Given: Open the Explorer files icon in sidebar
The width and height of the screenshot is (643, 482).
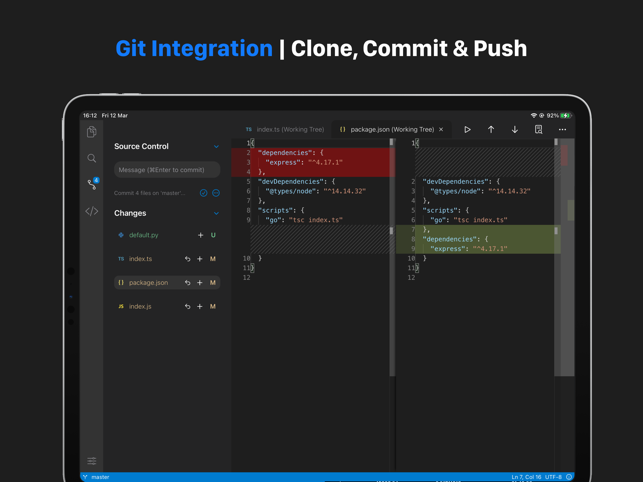Looking at the screenshot, I should 92,132.
